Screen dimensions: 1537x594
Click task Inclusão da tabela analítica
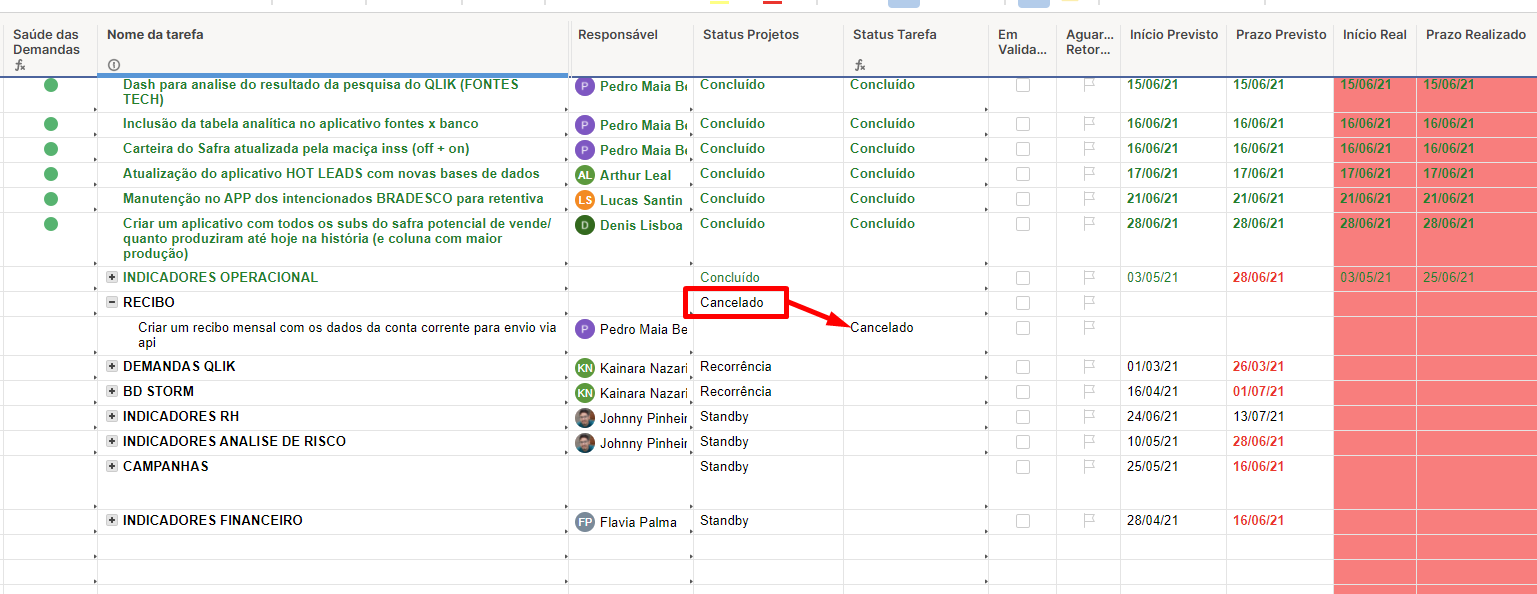[300, 124]
